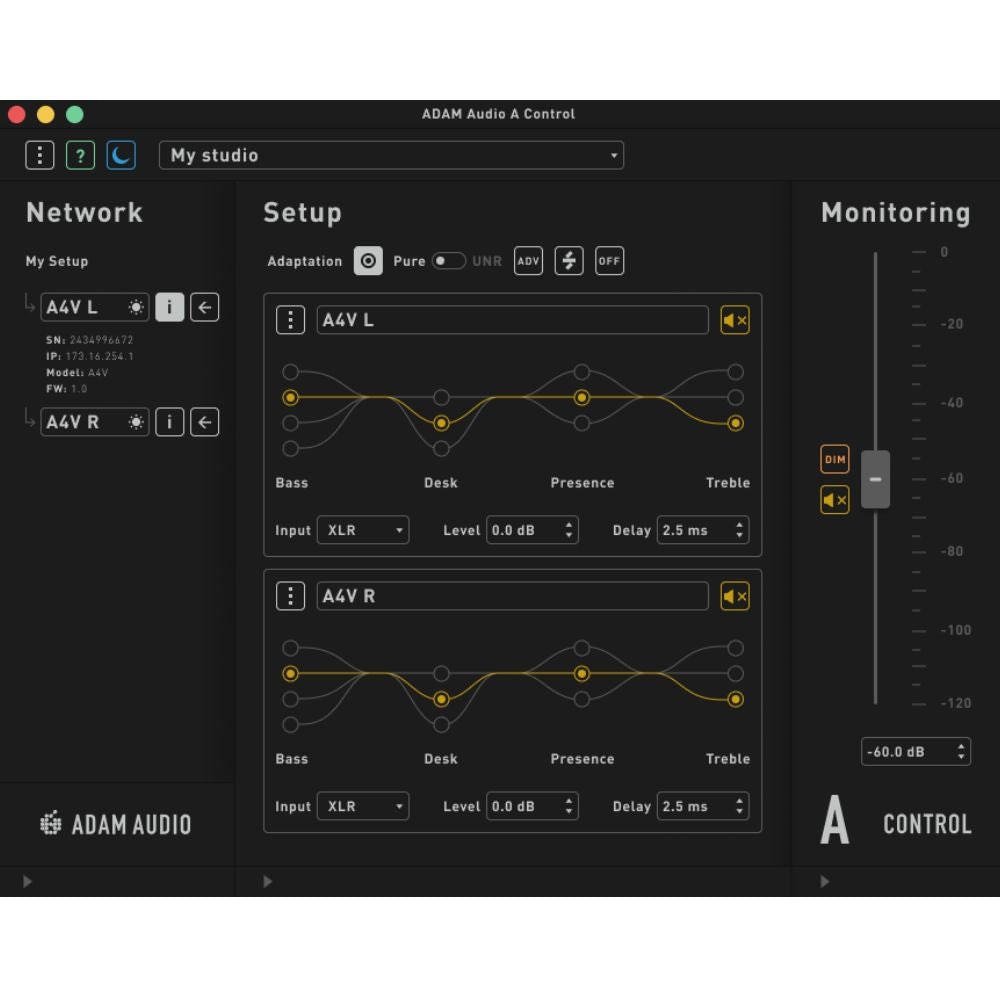The width and height of the screenshot is (1000, 1000).
Task: Open the My studio preset dropdown
Action: pyautogui.click(x=392, y=155)
